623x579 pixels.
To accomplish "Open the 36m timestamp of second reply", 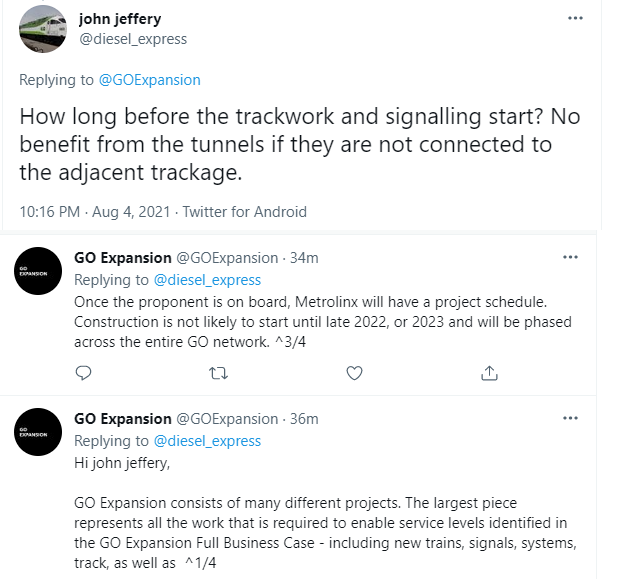I will click(x=304, y=419).
